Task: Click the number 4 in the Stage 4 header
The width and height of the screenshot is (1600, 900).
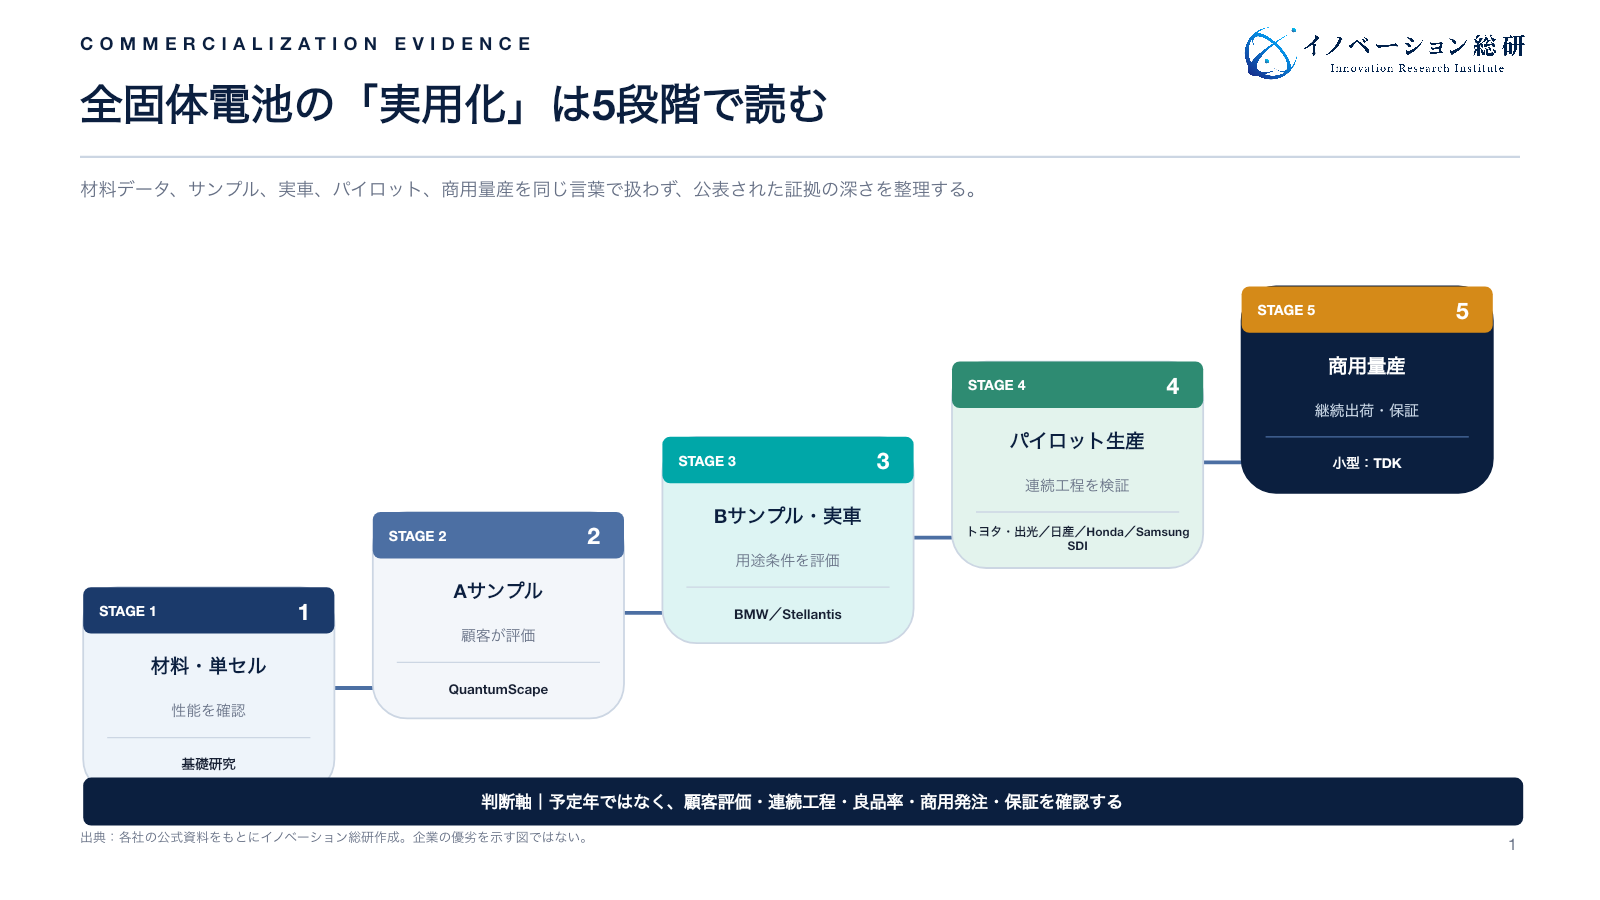Action: 1172,386
